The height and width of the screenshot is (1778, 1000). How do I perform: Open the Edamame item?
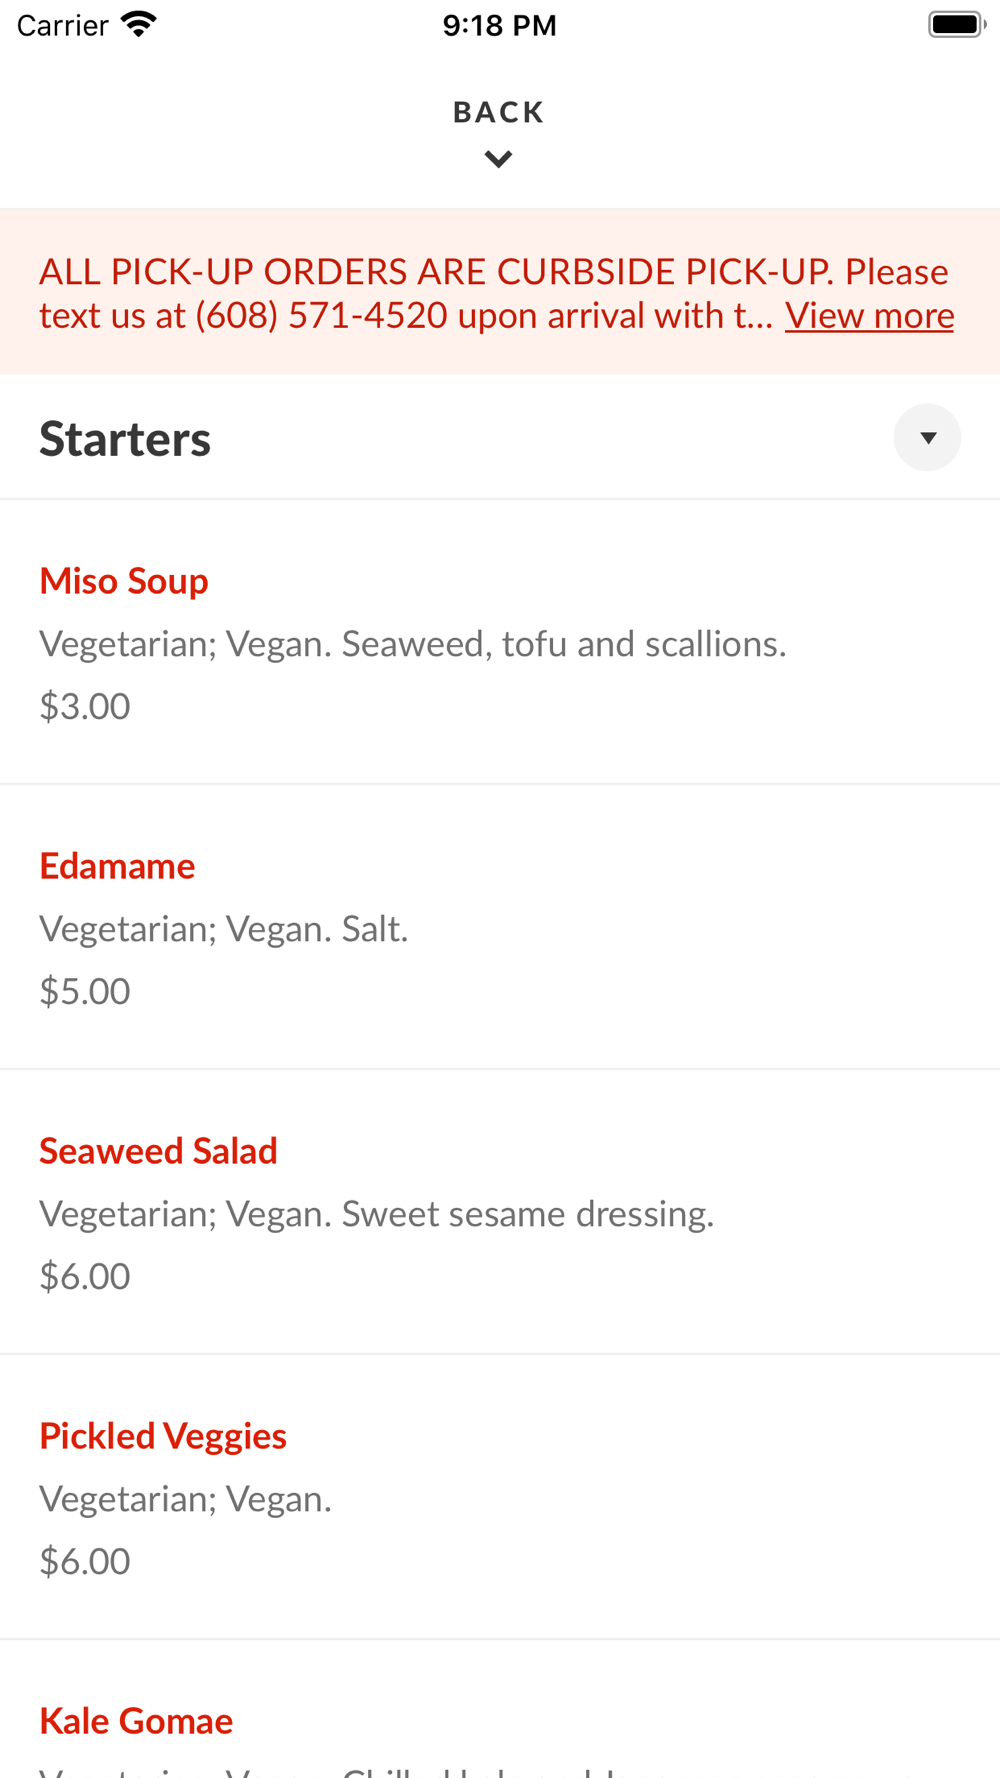[x=117, y=866]
